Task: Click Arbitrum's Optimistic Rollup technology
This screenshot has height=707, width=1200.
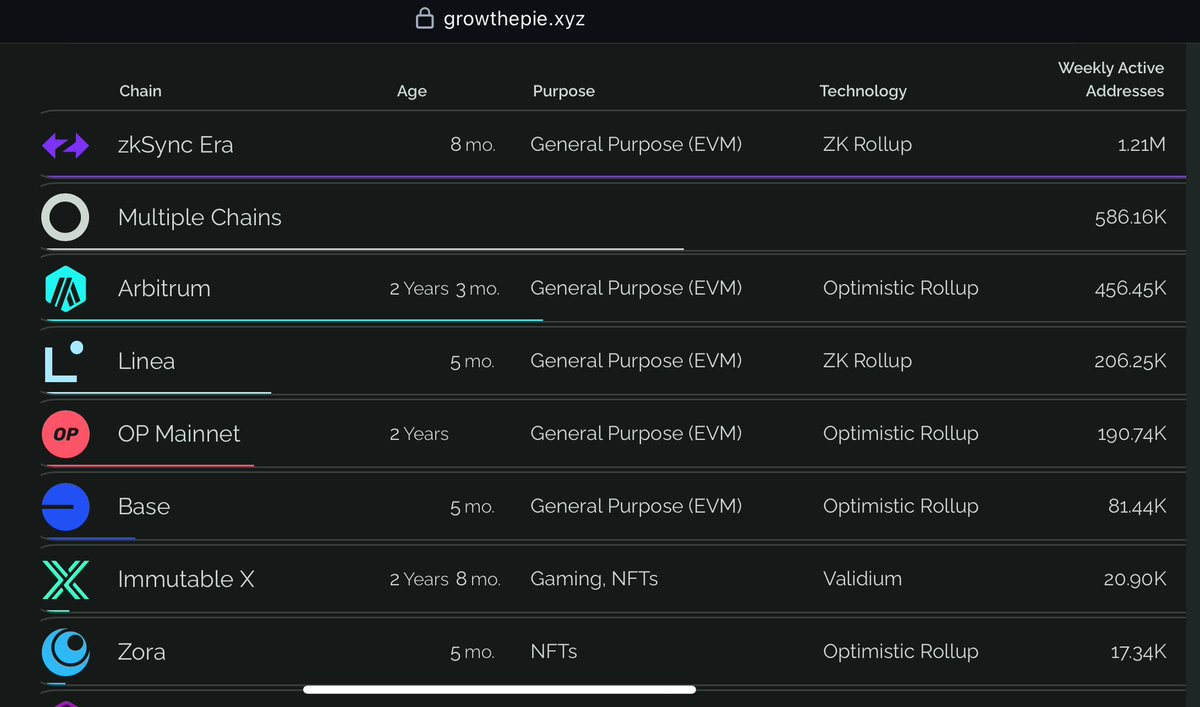Action: 900,289
